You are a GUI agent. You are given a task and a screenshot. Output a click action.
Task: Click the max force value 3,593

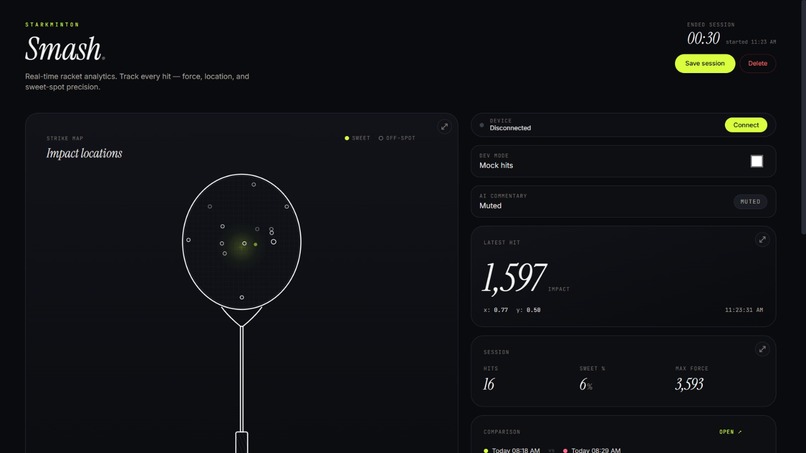689,384
